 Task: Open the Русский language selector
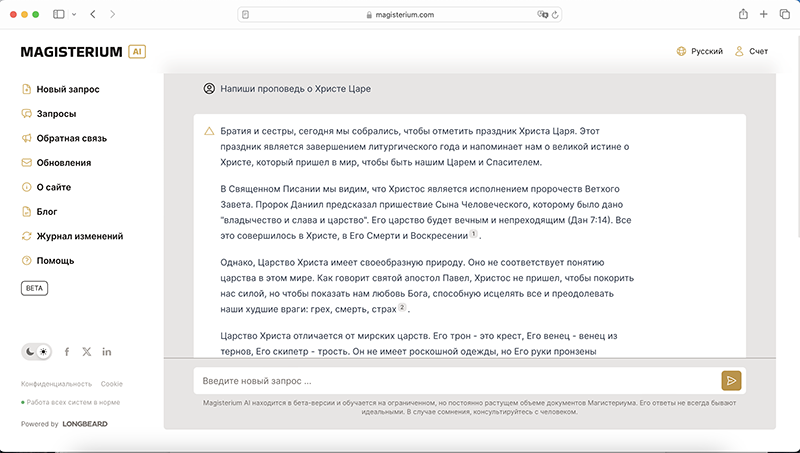(x=700, y=51)
